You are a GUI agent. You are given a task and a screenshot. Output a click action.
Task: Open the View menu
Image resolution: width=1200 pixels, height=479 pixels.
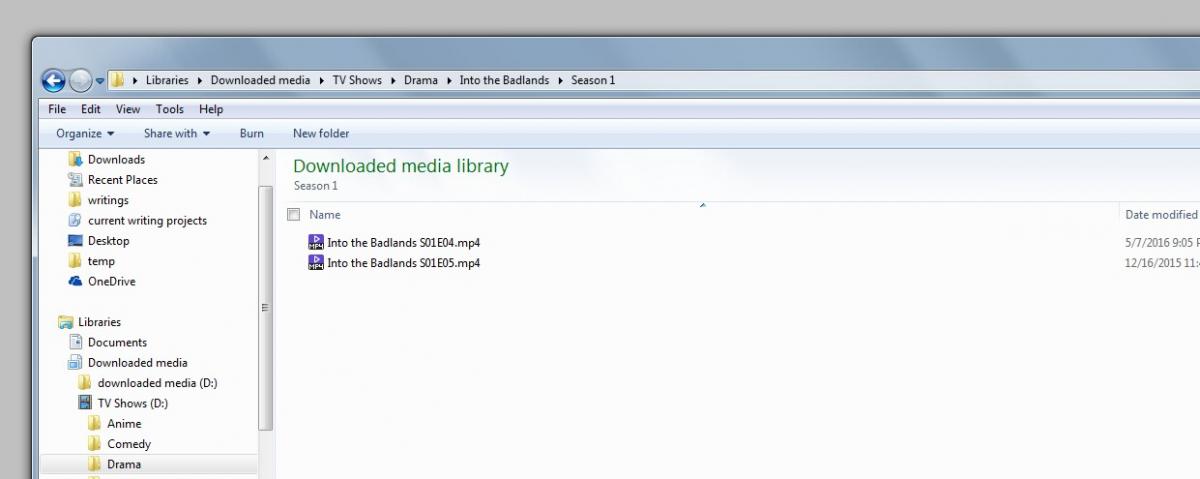(128, 109)
